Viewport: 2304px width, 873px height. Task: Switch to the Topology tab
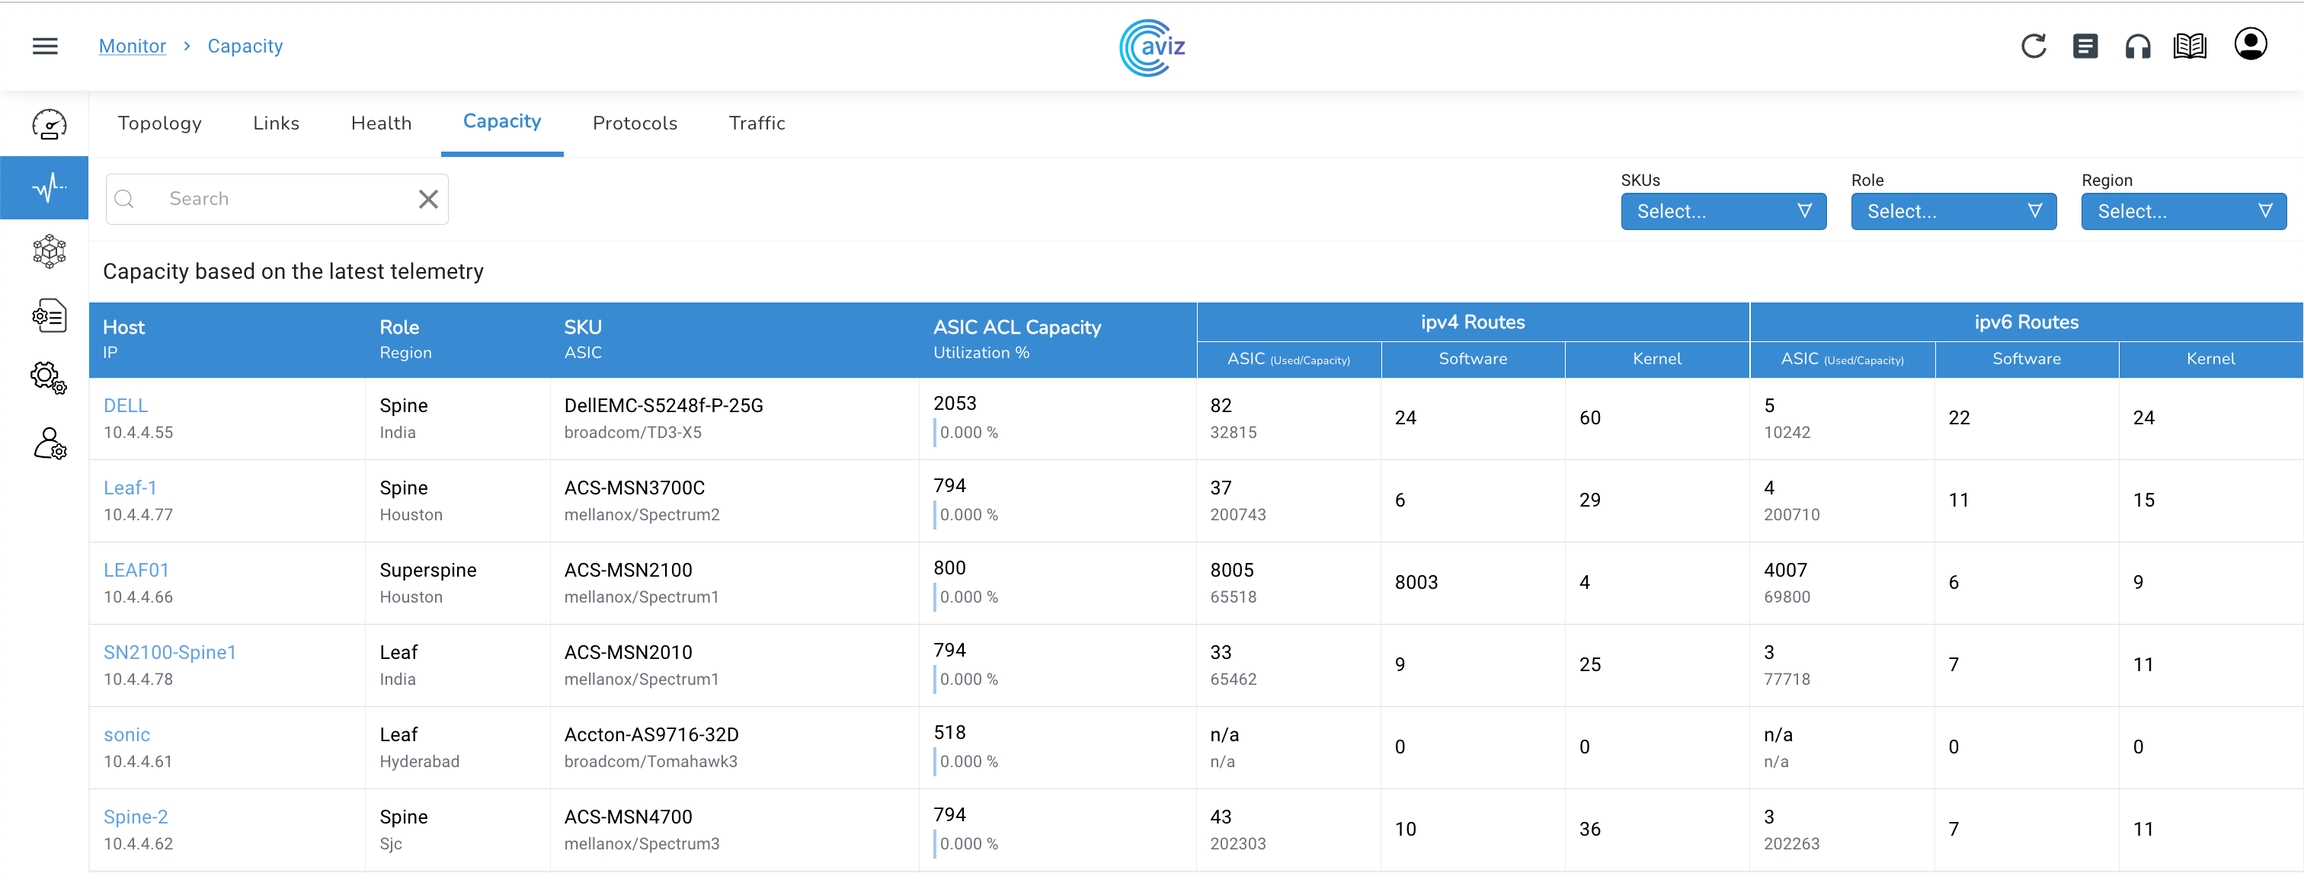pyautogui.click(x=160, y=123)
